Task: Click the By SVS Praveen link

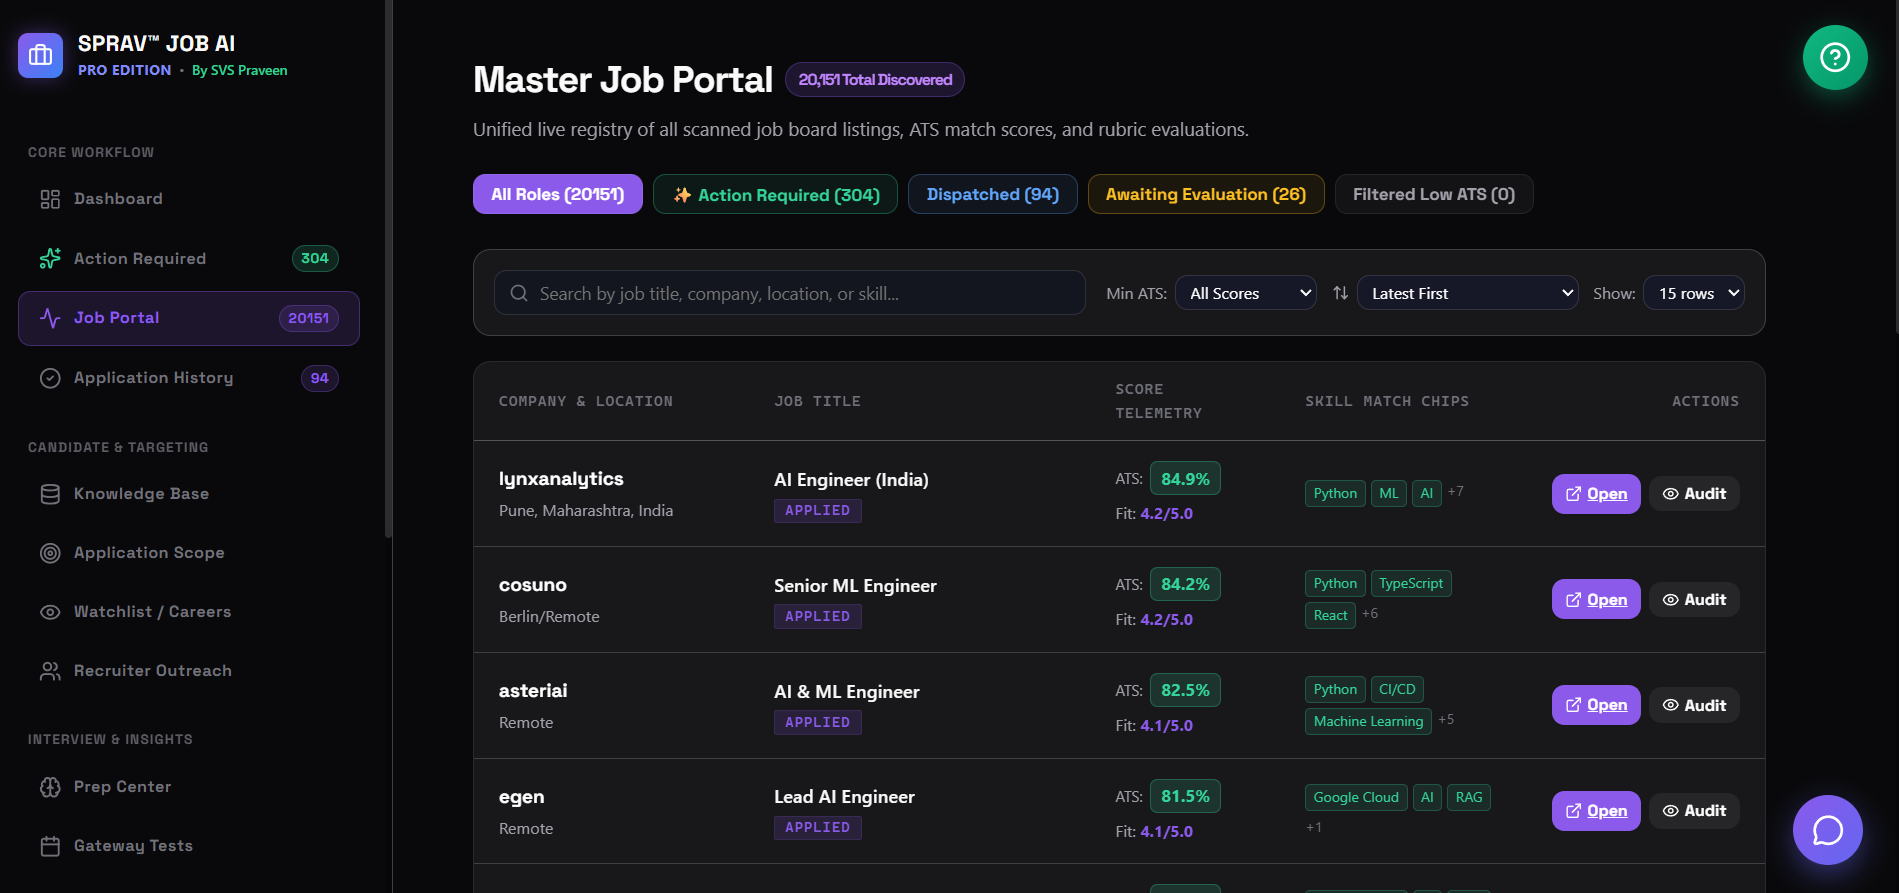Action: click(239, 70)
